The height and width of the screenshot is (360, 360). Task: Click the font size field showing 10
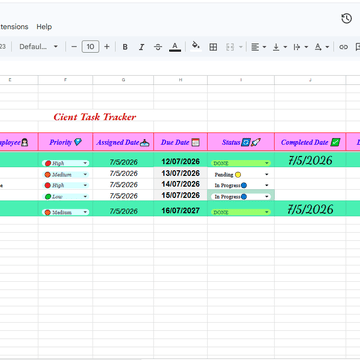click(x=90, y=47)
